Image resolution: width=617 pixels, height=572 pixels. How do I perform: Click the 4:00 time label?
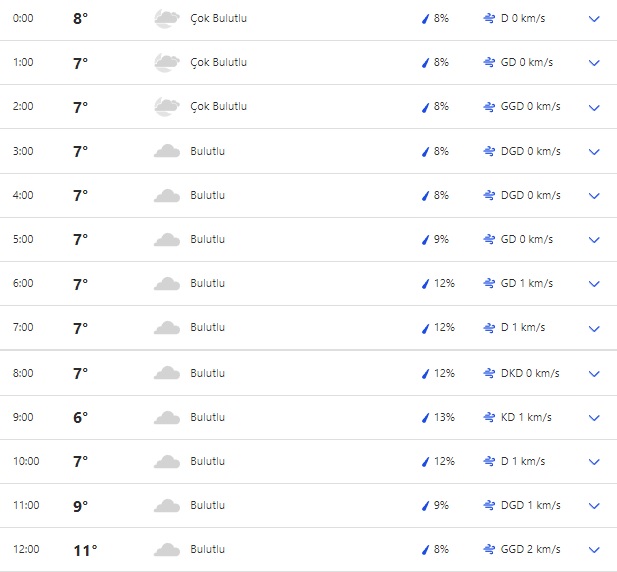(x=22, y=195)
